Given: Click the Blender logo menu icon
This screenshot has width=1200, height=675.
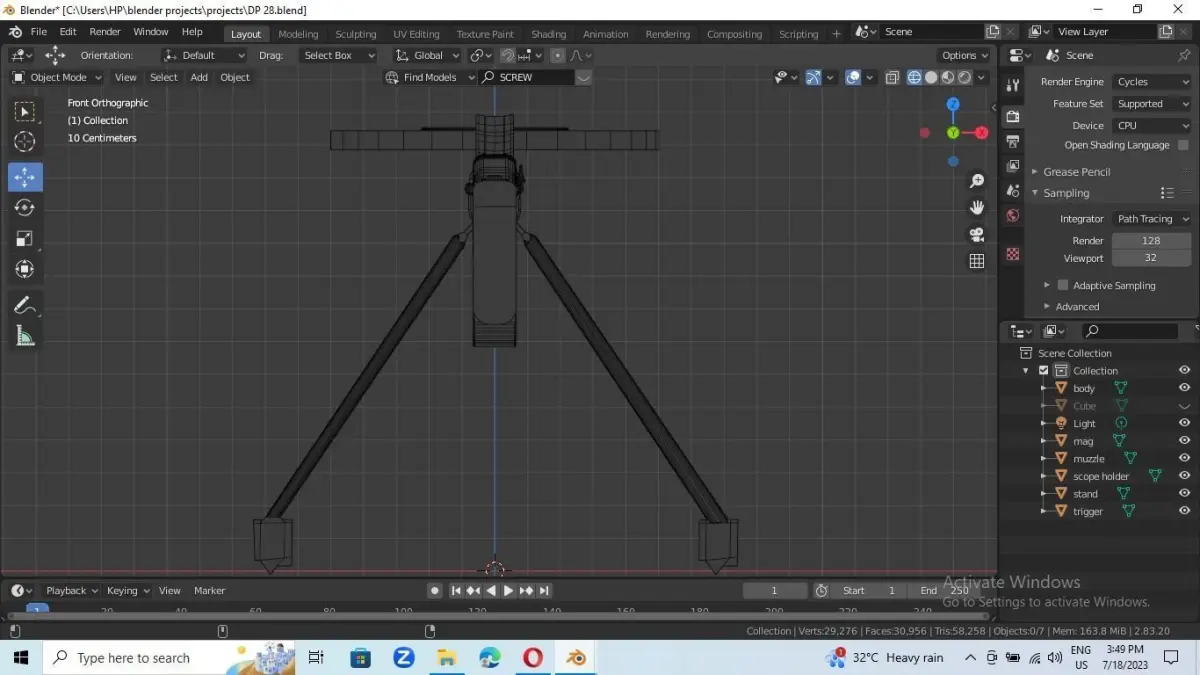Looking at the screenshot, I should tap(15, 32).
